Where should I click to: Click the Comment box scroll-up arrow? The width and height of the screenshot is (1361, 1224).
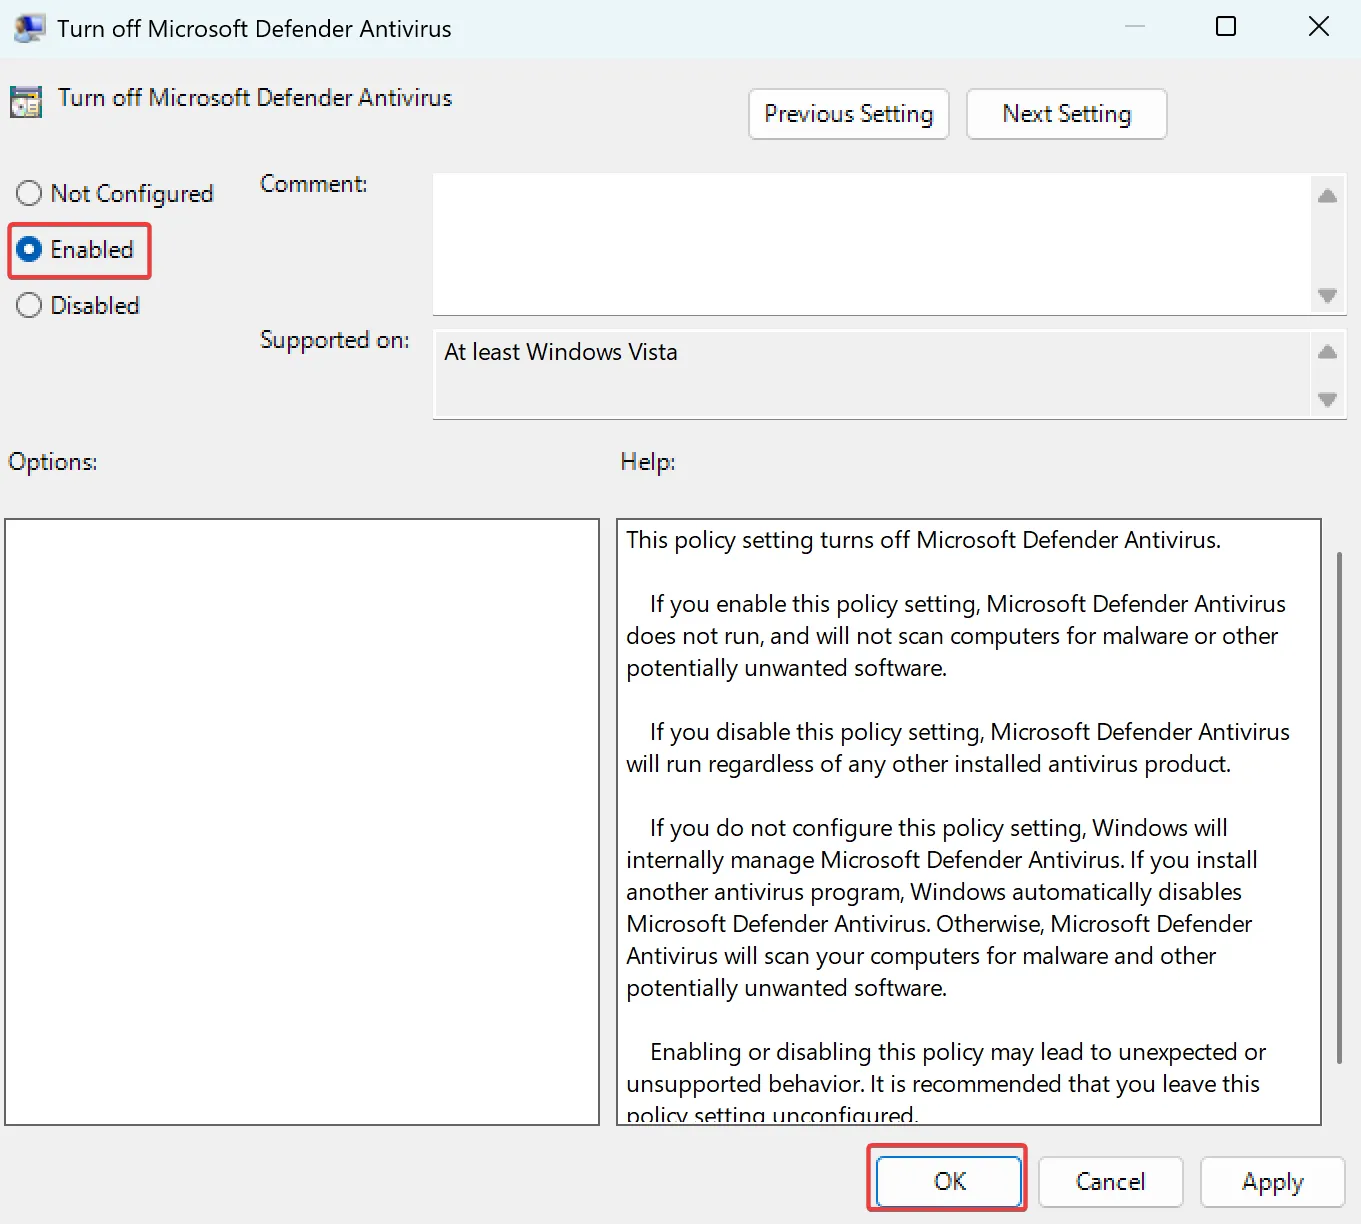(x=1327, y=196)
